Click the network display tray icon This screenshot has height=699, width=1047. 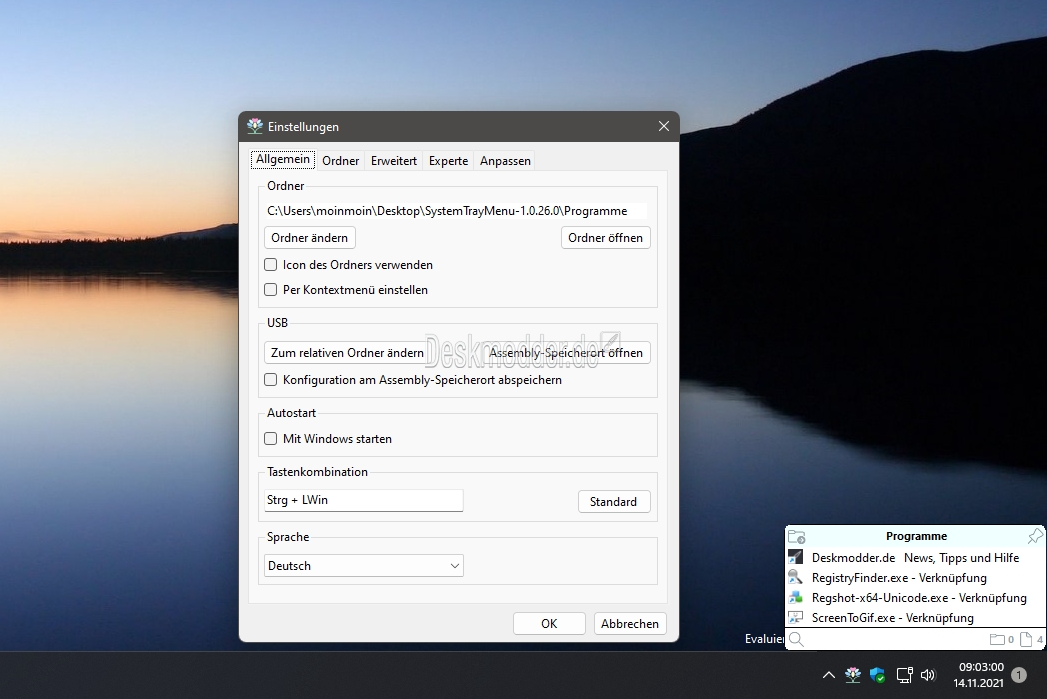904,675
